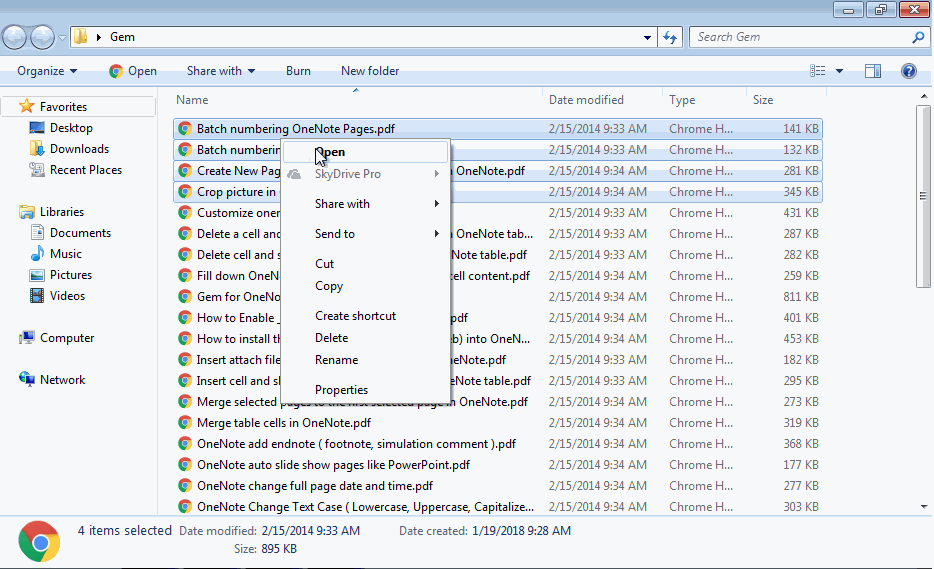The height and width of the screenshot is (569, 934).
Task: Click Chrome icon of Merge table cells file
Action: coord(185,423)
